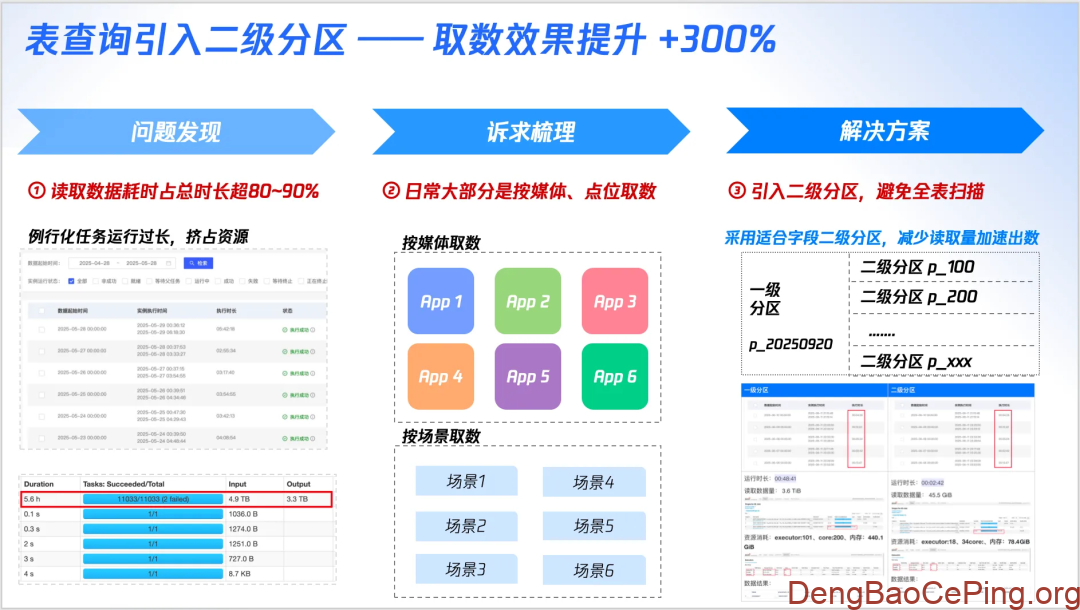The width and height of the screenshot is (1080, 610).
Task: Select the green App 2 tile
Action: point(528,301)
